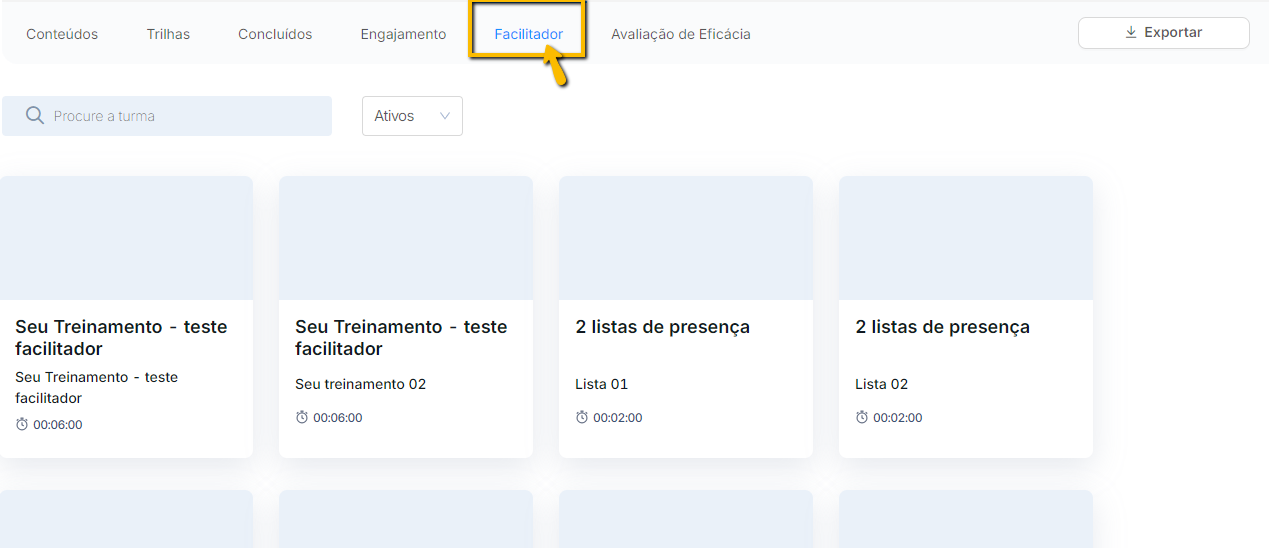Click the clock icon on Lista 01 card
Image resolution: width=1269 pixels, height=548 pixels.
[582, 417]
